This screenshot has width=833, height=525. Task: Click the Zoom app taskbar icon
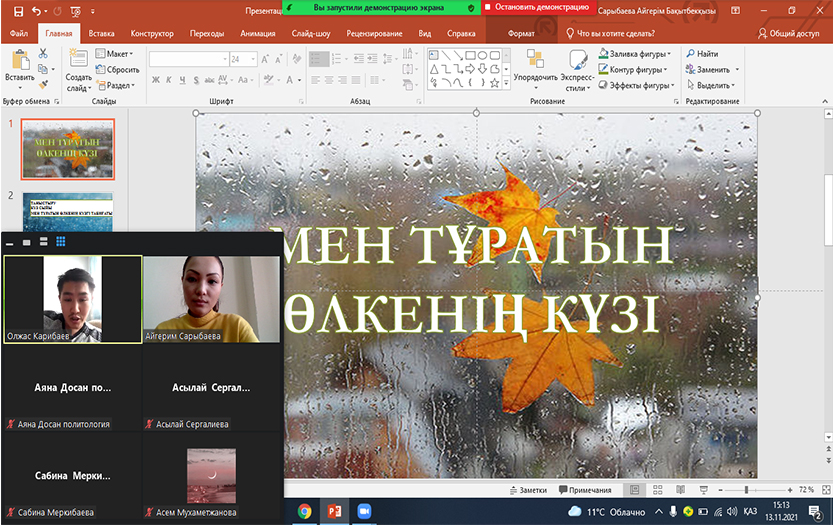click(x=363, y=511)
